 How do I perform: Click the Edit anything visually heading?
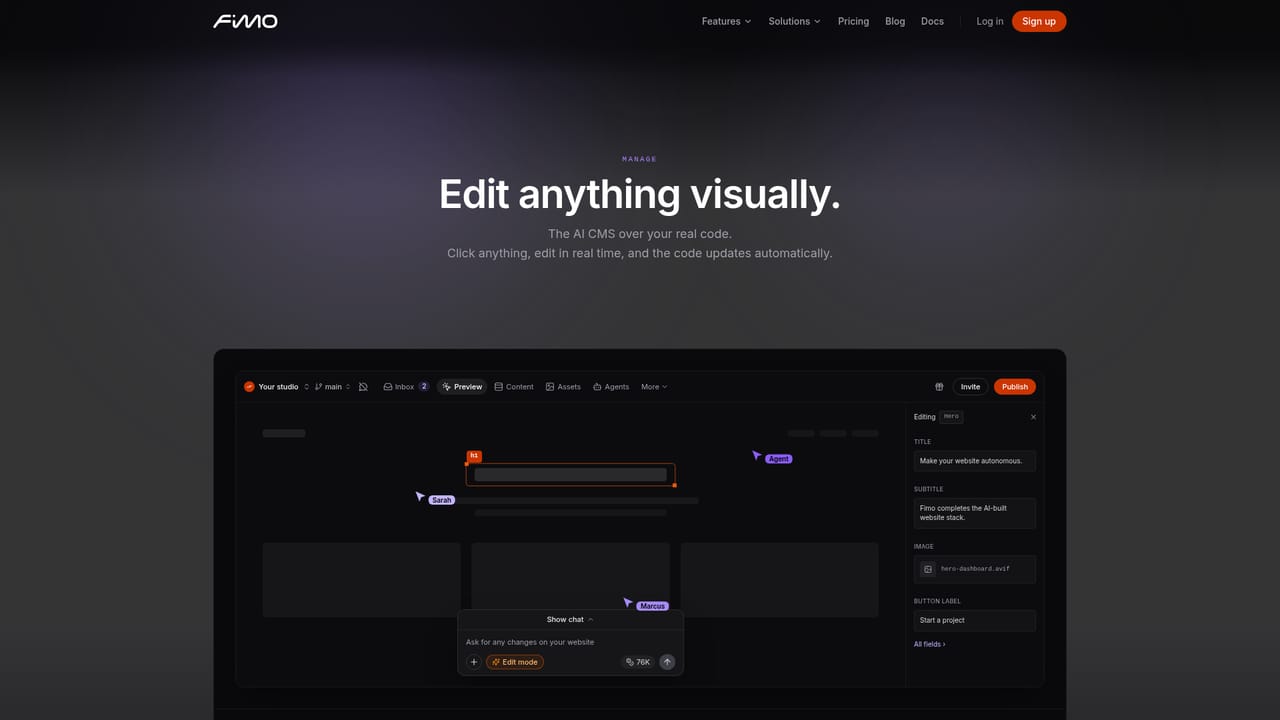tap(640, 194)
